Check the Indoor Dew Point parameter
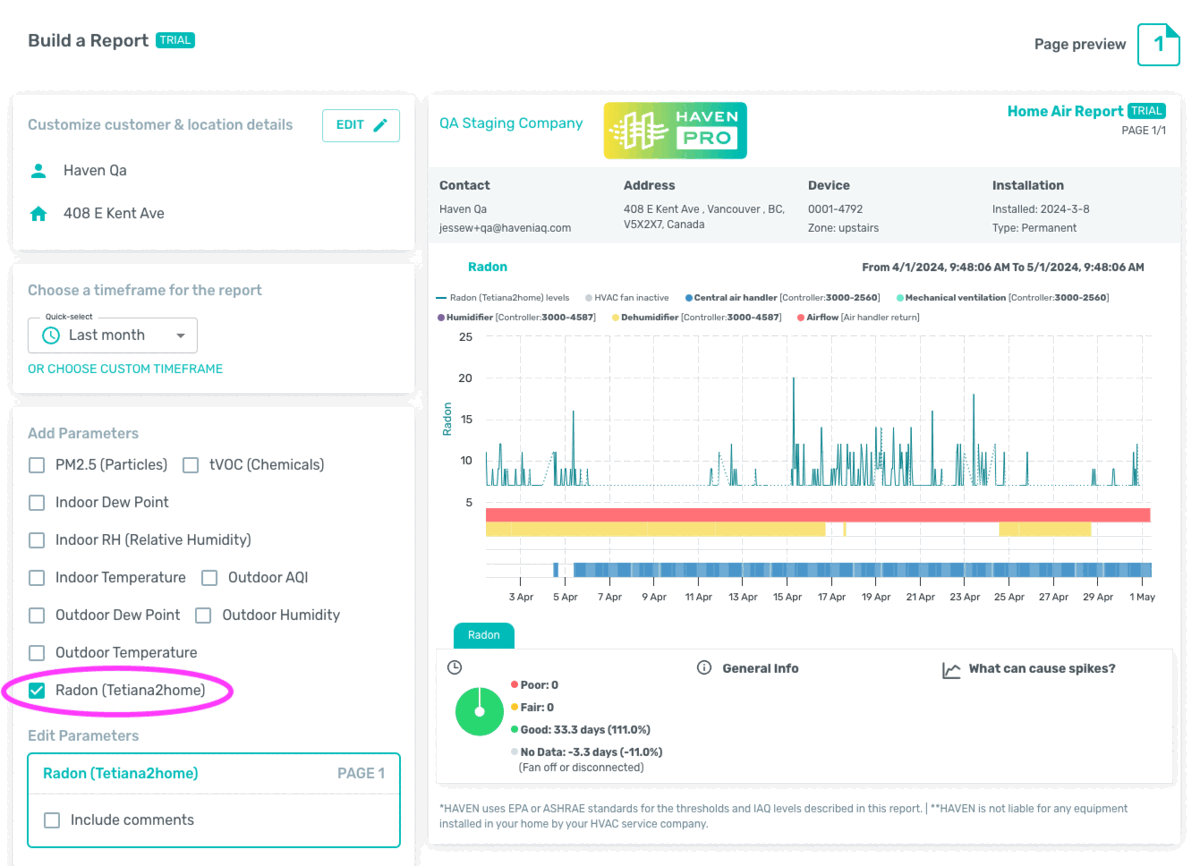 pos(37,503)
